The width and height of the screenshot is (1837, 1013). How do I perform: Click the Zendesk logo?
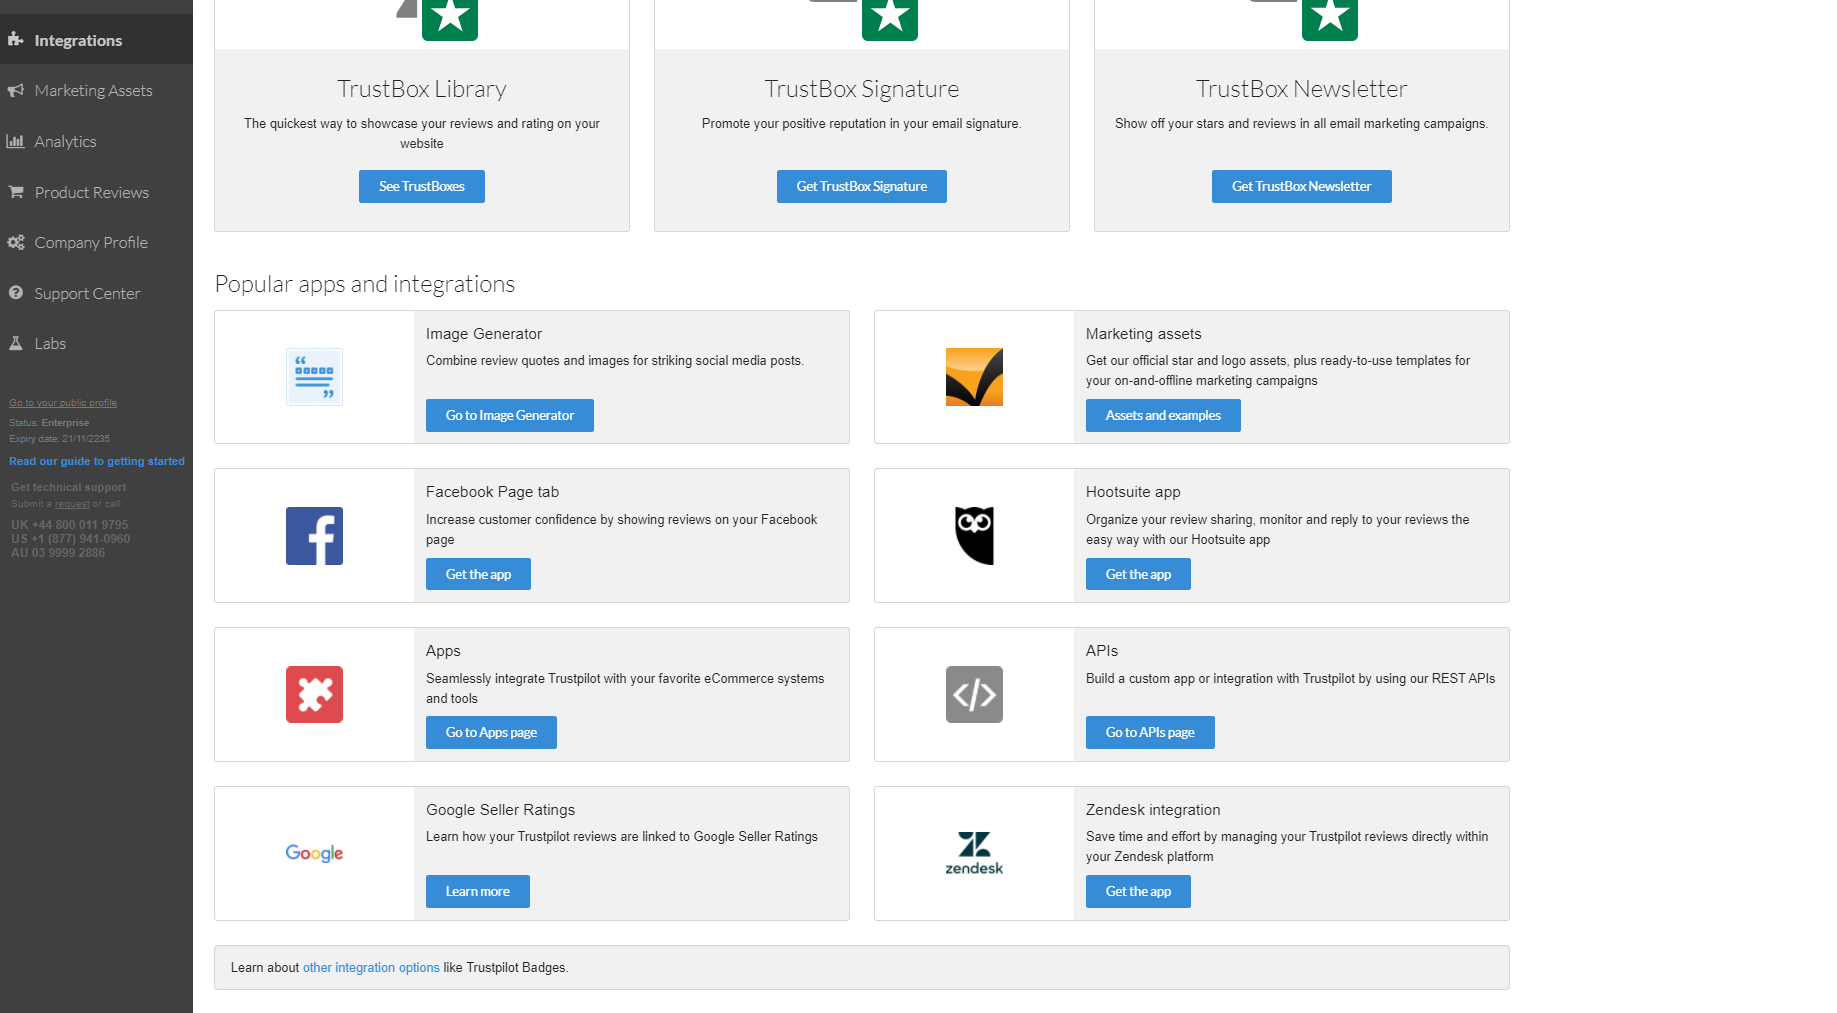pyautogui.click(x=974, y=853)
